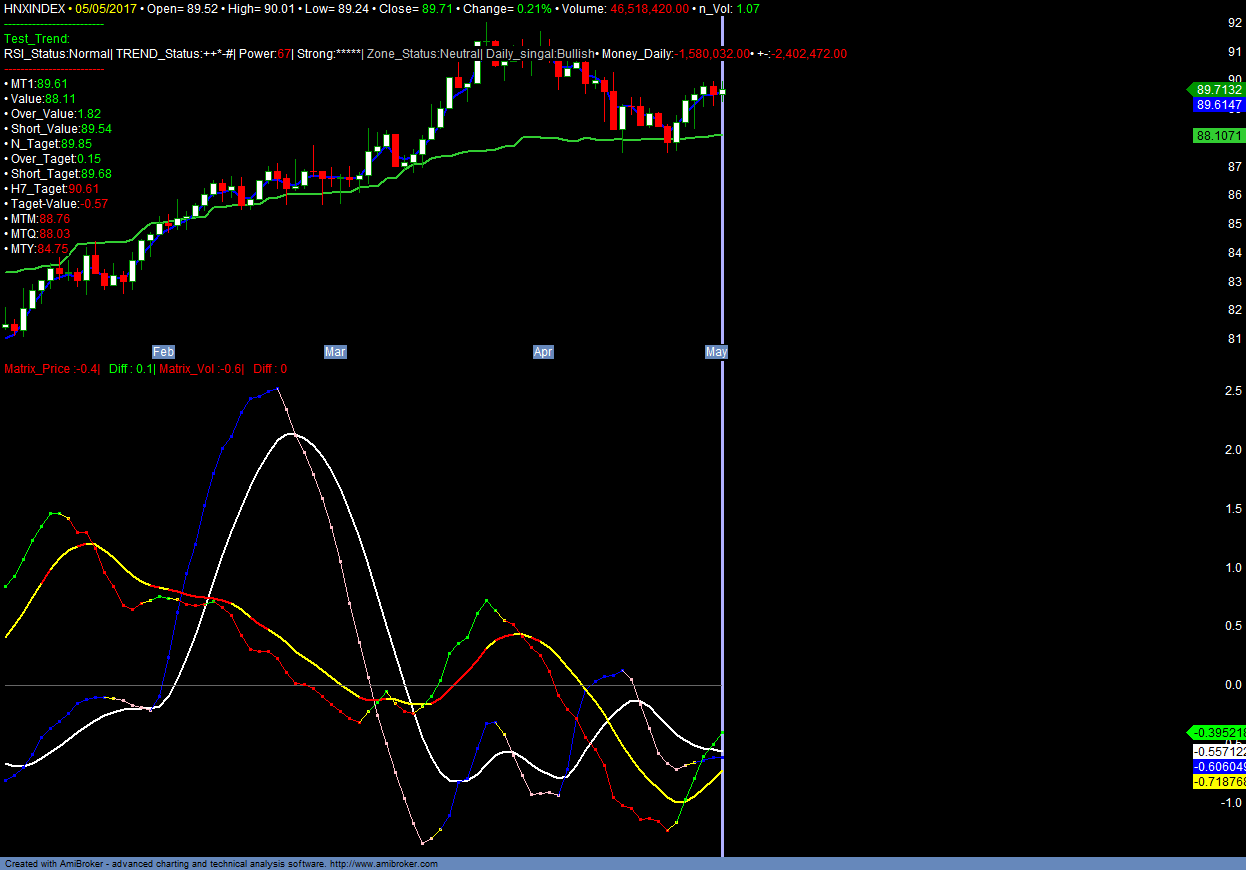Viewport: 1246px width, 870px height.
Task: Click the blue 89.6147 price tag
Action: 1218,105
